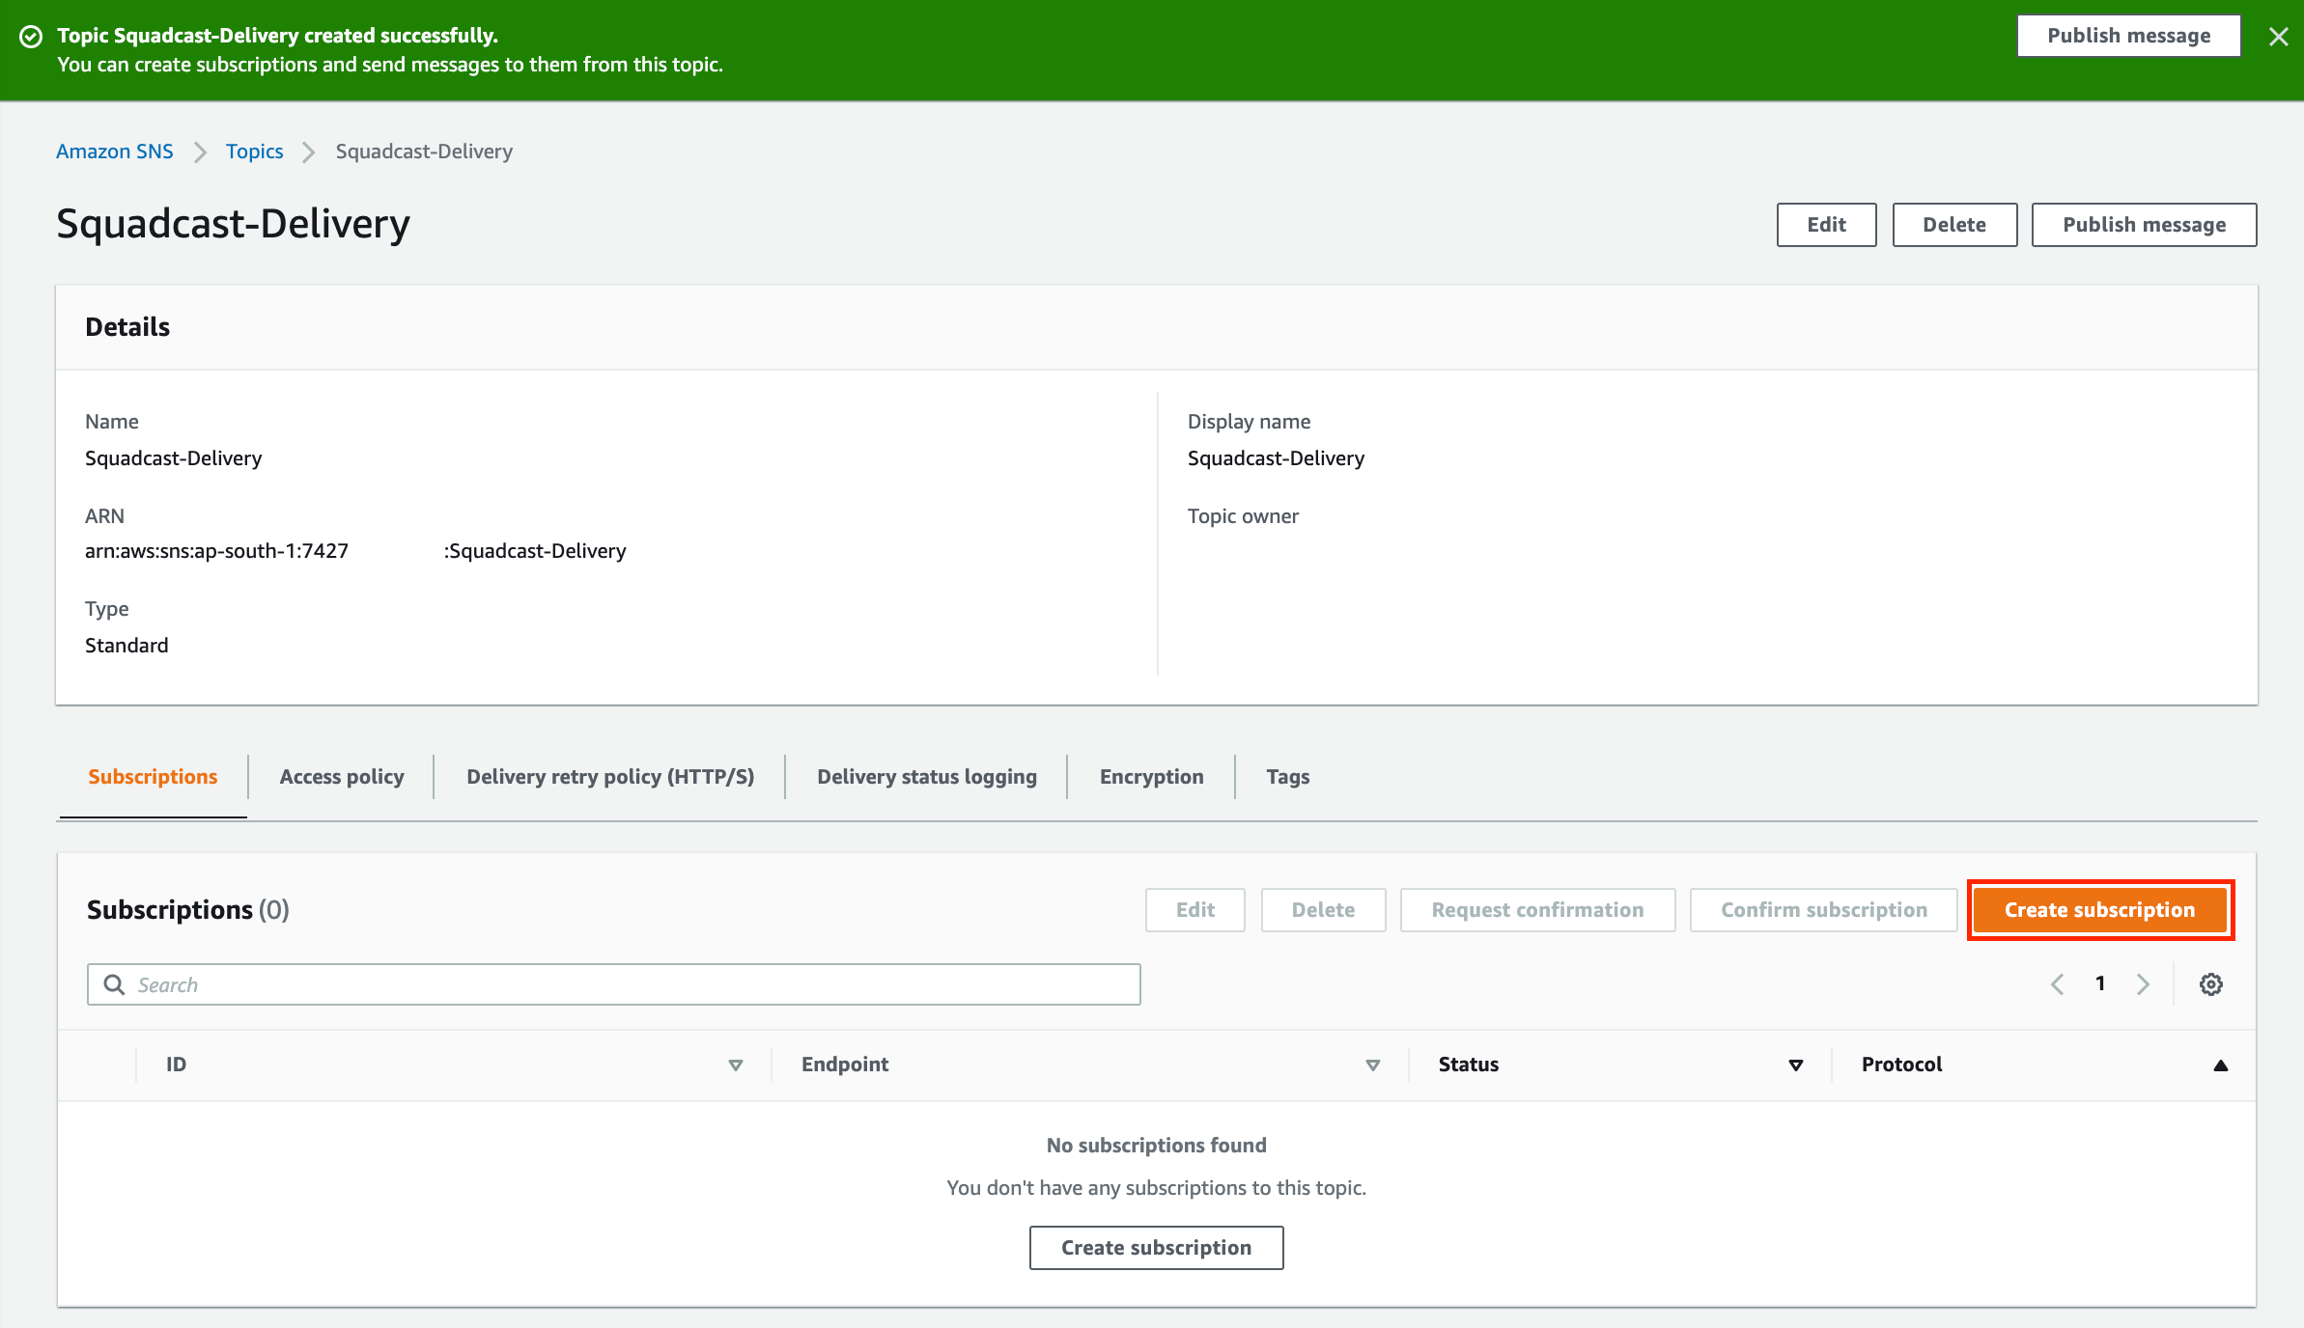Click the Protocol column header
Viewport: 2304px width, 1328px height.
[x=1901, y=1064]
